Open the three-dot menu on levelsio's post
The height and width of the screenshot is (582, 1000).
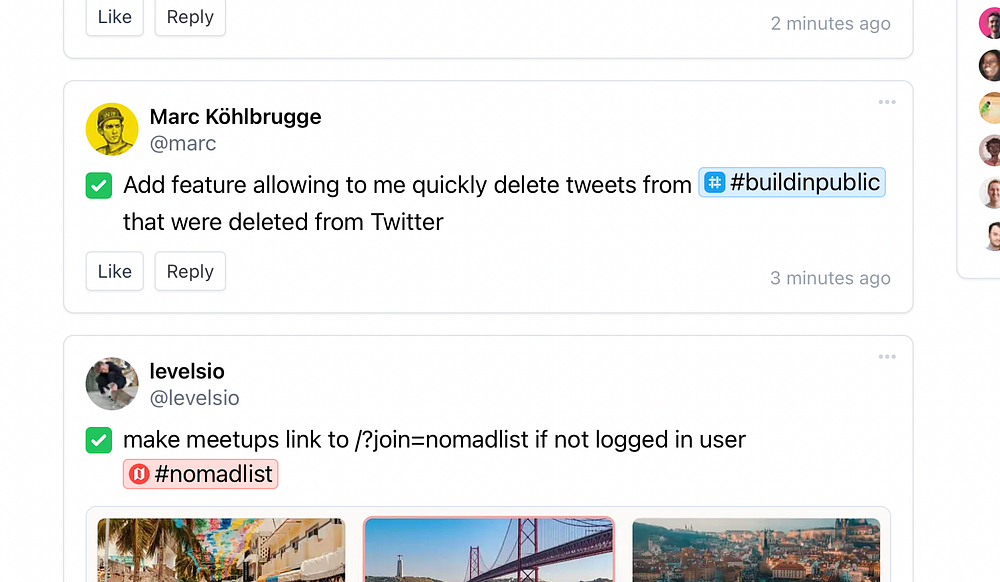point(887,357)
